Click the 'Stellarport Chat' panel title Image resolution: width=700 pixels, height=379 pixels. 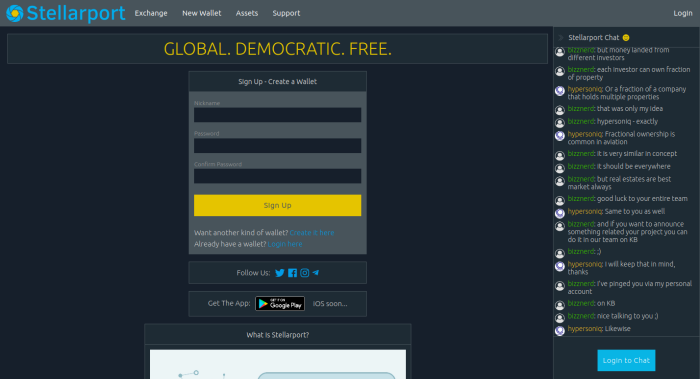coord(593,37)
